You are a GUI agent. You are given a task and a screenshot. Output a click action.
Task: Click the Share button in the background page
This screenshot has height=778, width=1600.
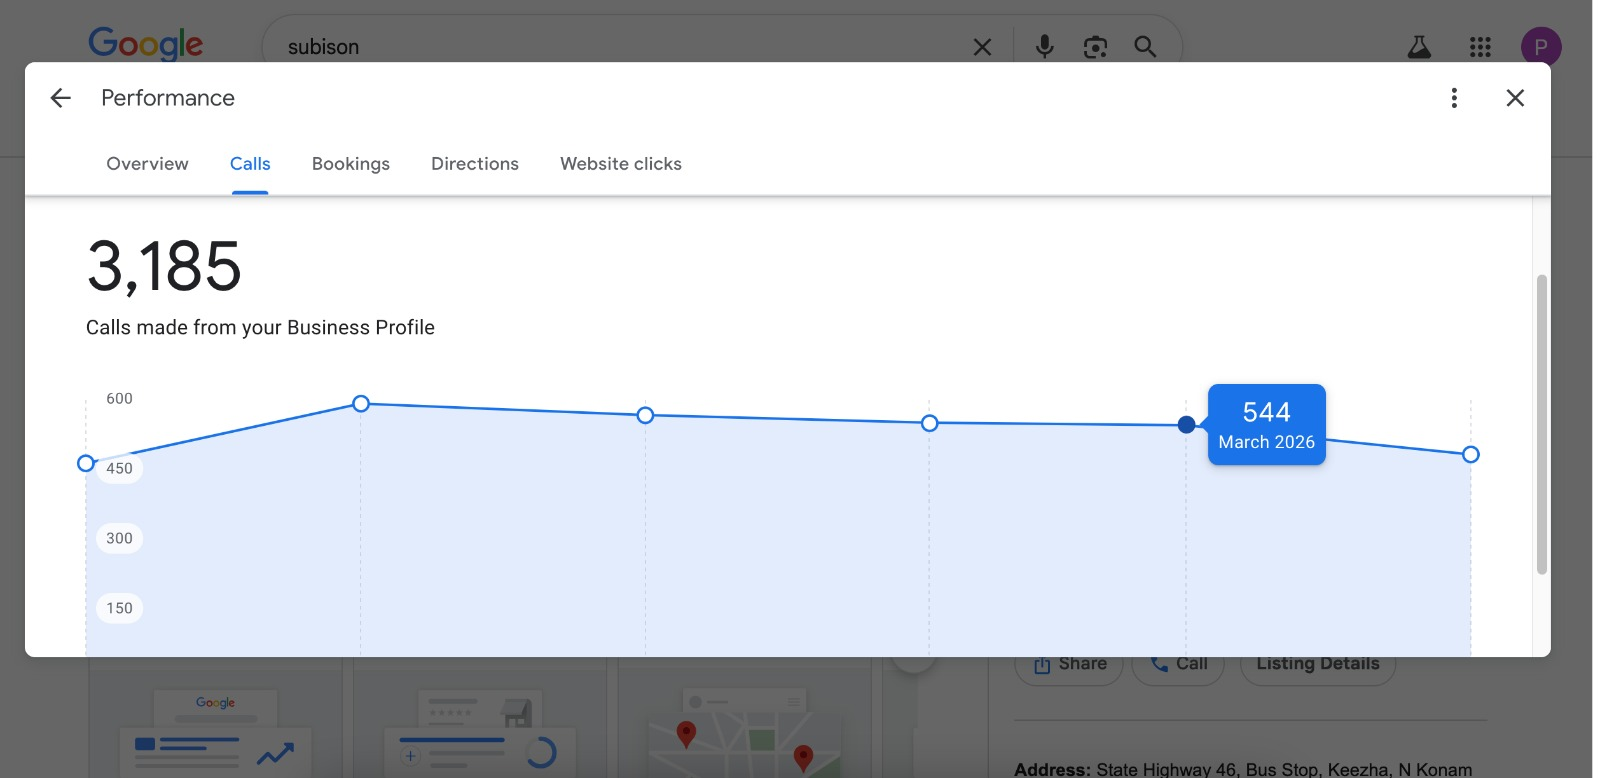point(1069,664)
